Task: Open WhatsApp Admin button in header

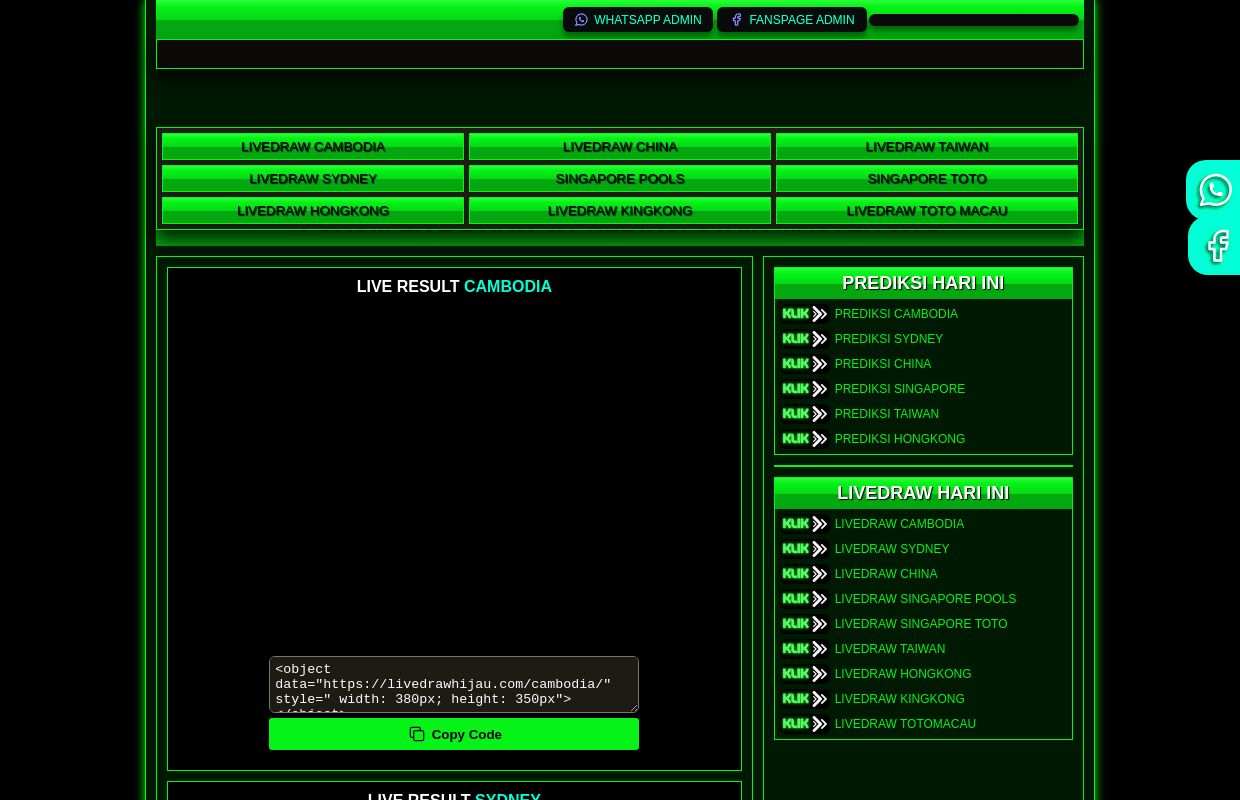Action: pos(638,20)
